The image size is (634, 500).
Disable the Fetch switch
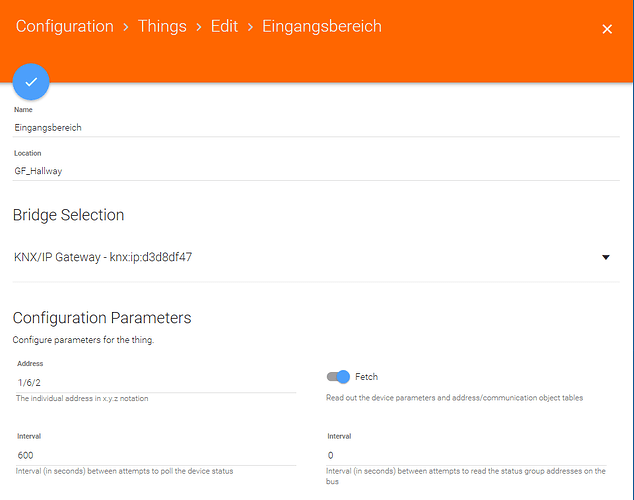tap(338, 377)
